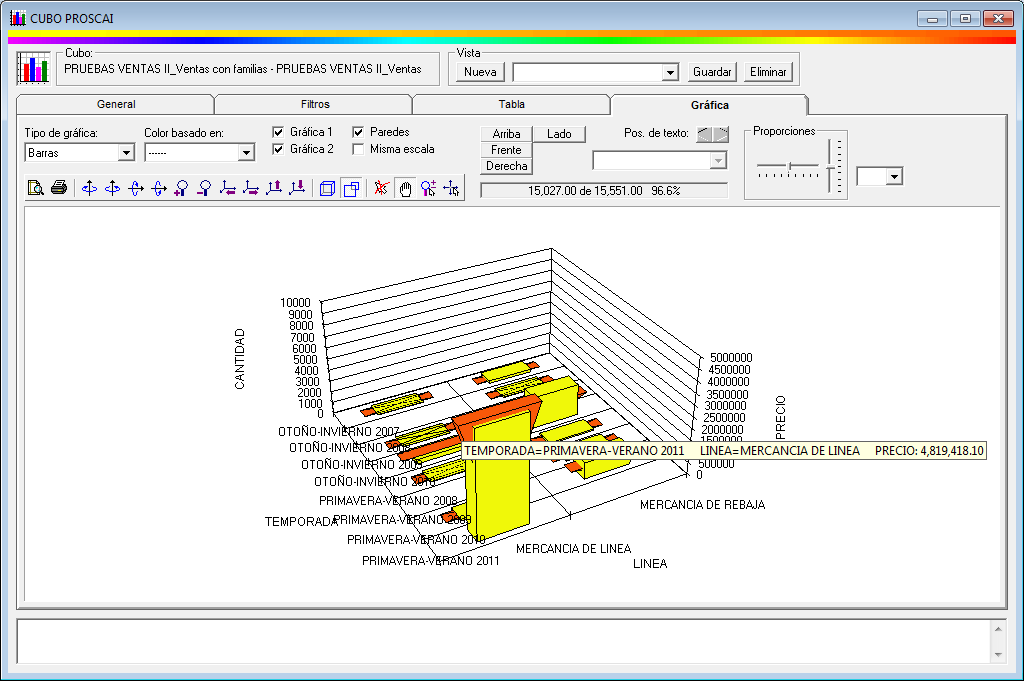
Task: Click the bottom text area scroll-down arrow
Action: (998, 654)
